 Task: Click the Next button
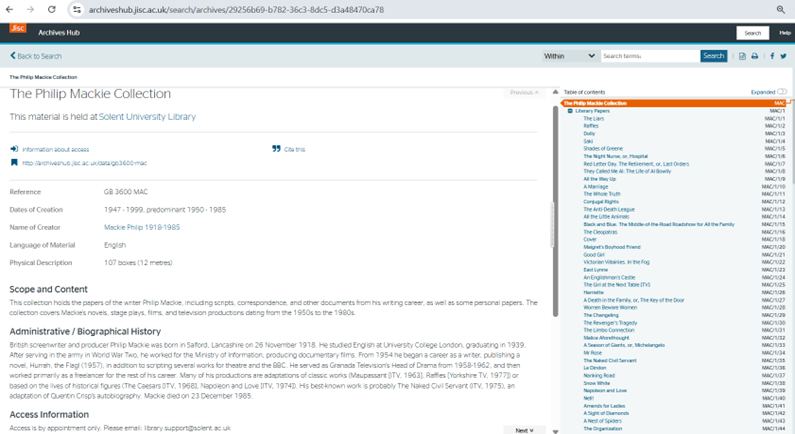pyautogui.click(x=524, y=430)
